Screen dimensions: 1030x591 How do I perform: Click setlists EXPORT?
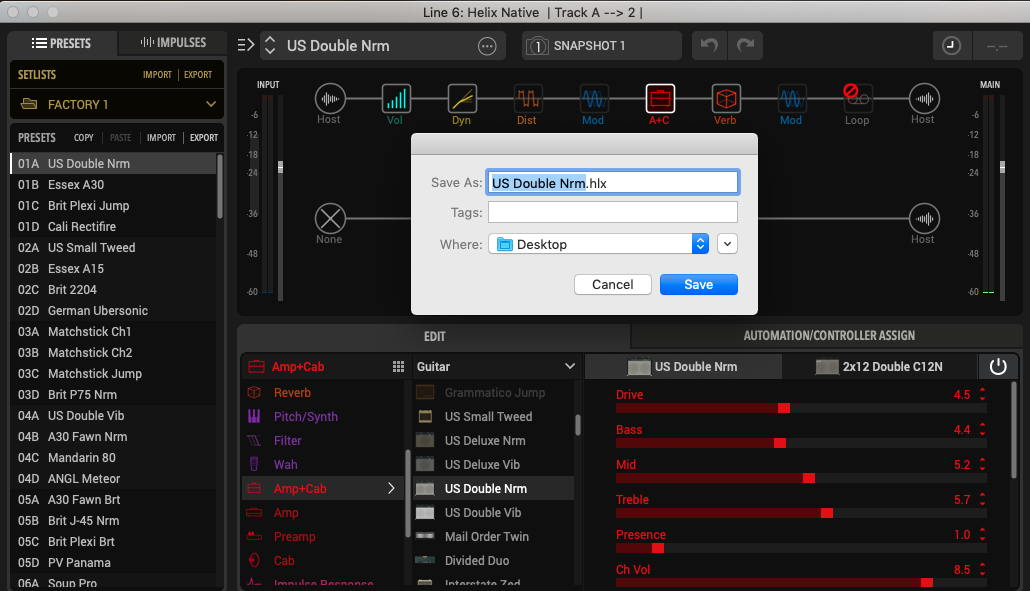click(x=198, y=75)
